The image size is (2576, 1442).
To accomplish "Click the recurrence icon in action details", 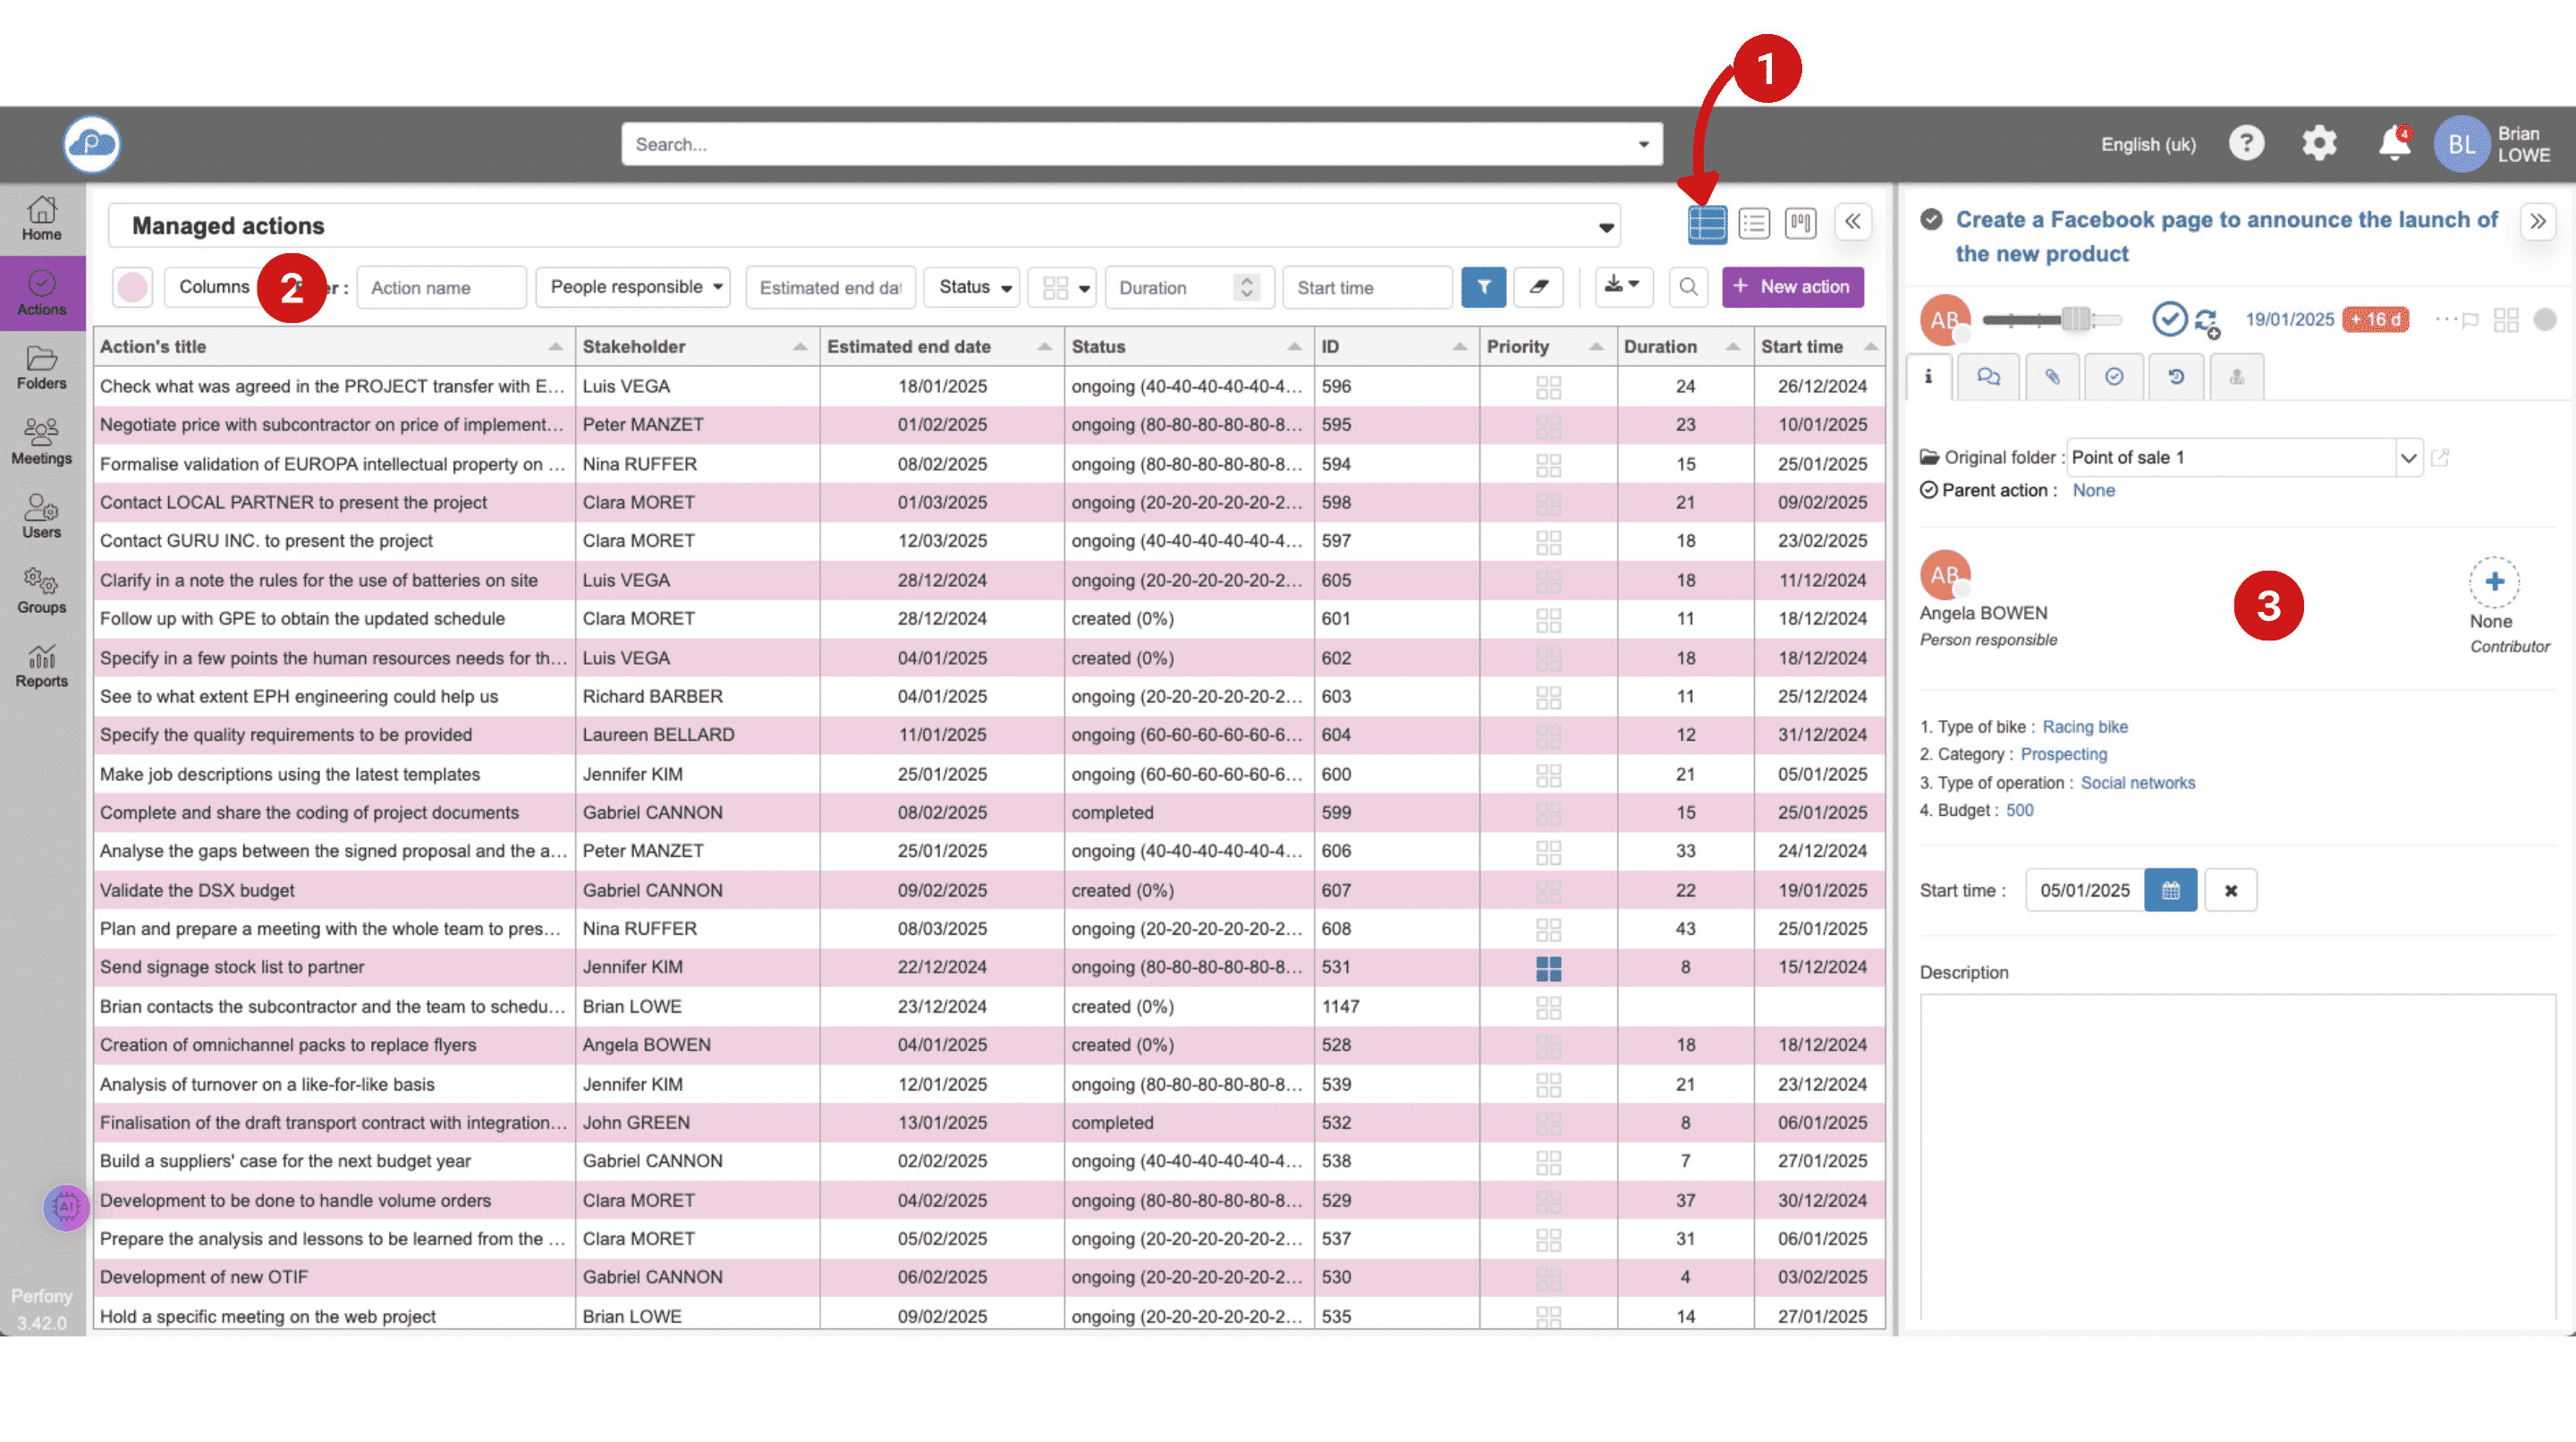I will tap(2207, 320).
